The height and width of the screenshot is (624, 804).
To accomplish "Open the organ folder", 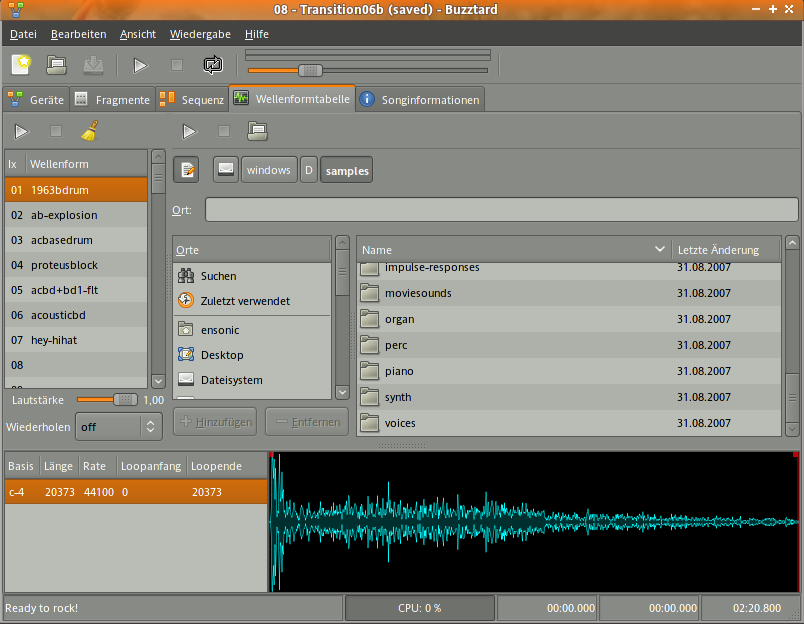I will (x=569, y=319).
